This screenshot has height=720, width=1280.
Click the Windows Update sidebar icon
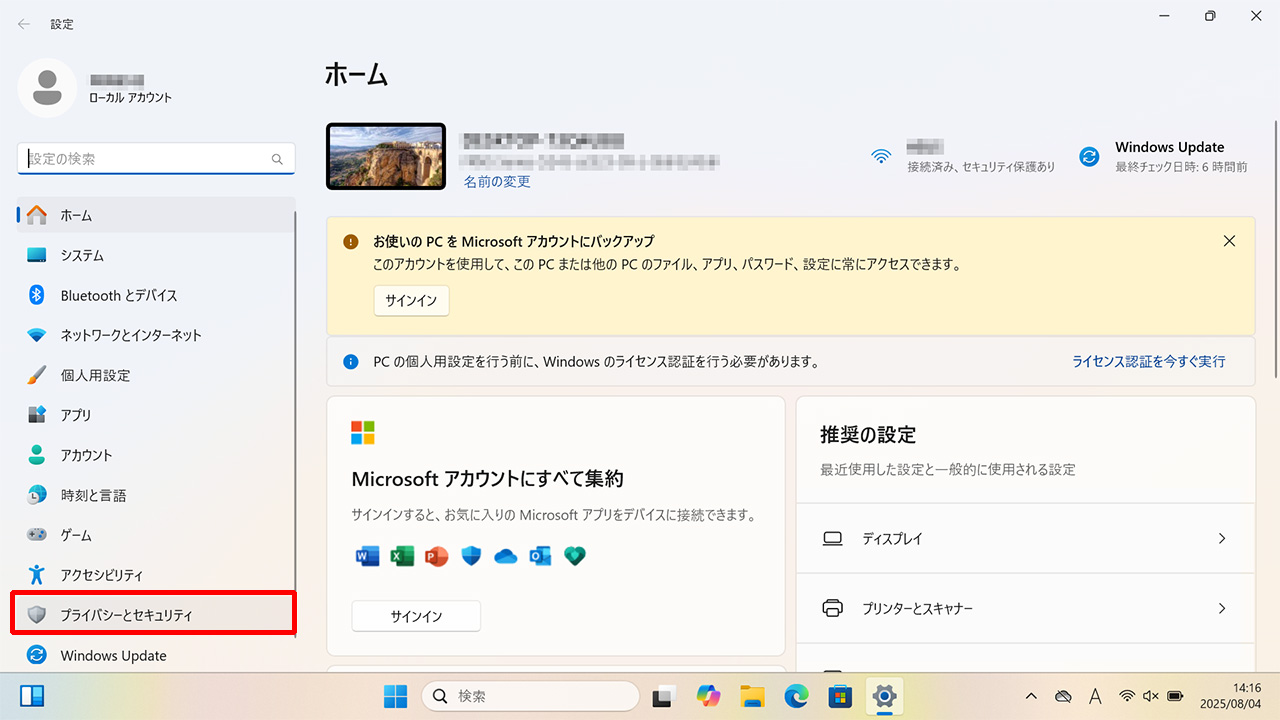pyautogui.click(x=37, y=655)
